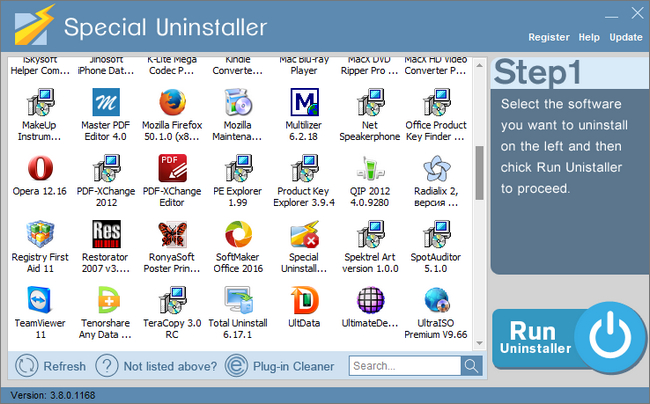This screenshot has width=650, height=404.
Task: Close the Special Uninstaller window
Action: (x=637, y=13)
